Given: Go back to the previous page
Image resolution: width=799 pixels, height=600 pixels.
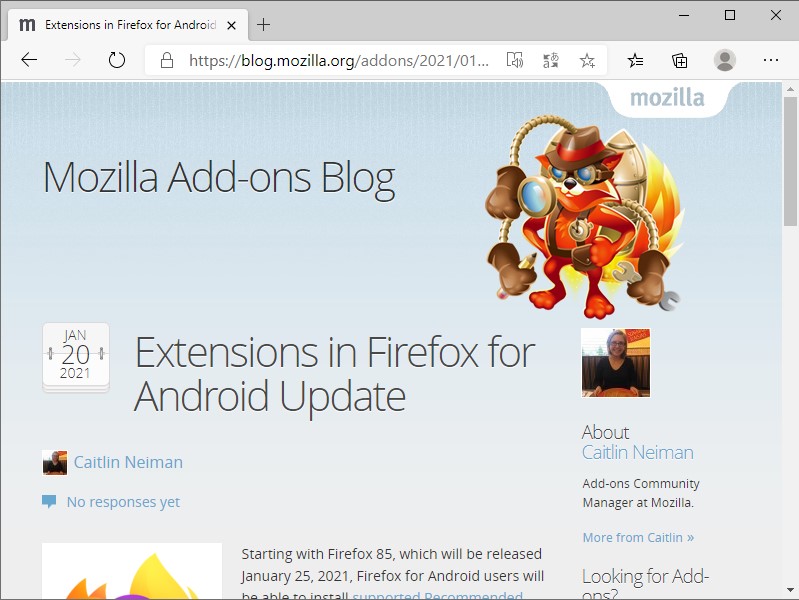Looking at the screenshot, I should [x=29, y=60].
